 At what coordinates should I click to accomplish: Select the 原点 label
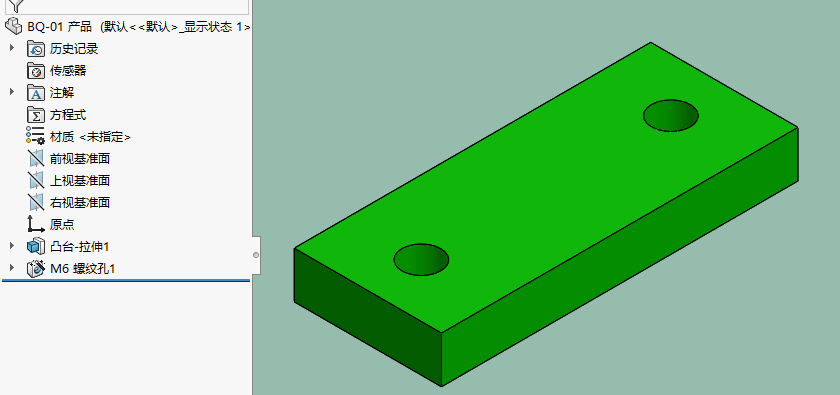click(x=62, y=225)
